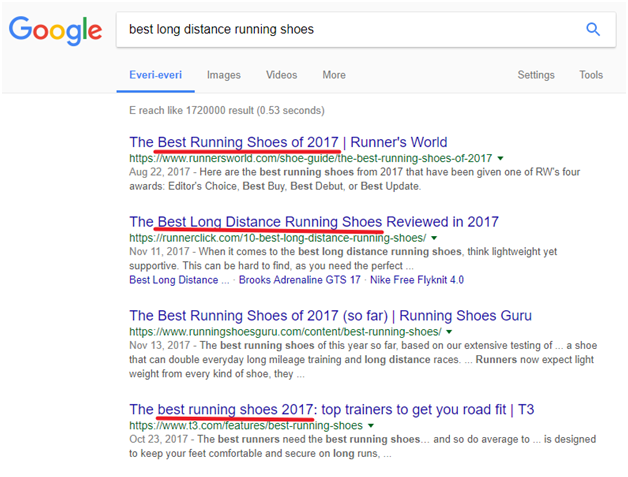The height and width of the screenshot is (477, 628).
Task: Open the Tools option
Action: (x=591, y=75)
